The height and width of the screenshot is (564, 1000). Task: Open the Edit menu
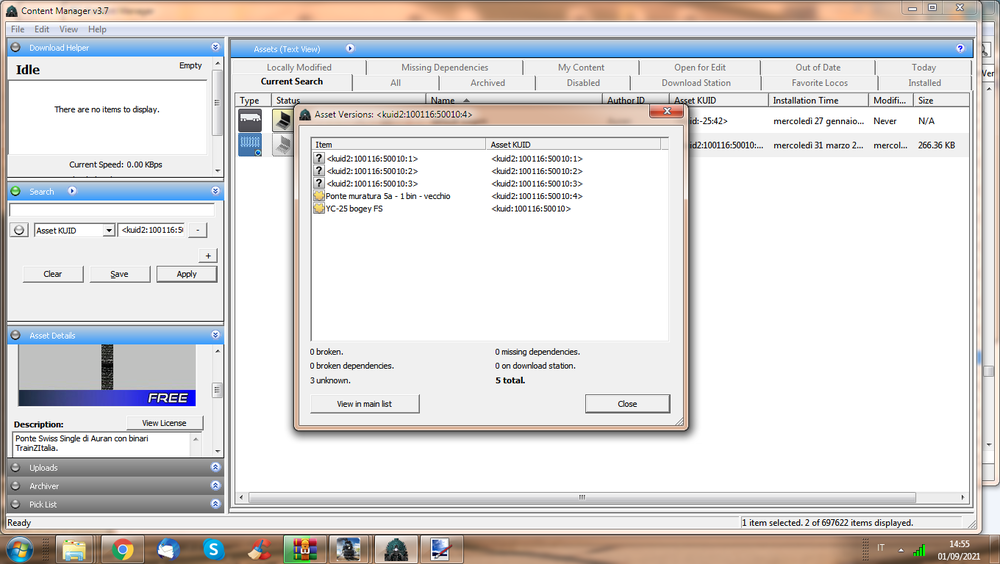click(41, 29)
